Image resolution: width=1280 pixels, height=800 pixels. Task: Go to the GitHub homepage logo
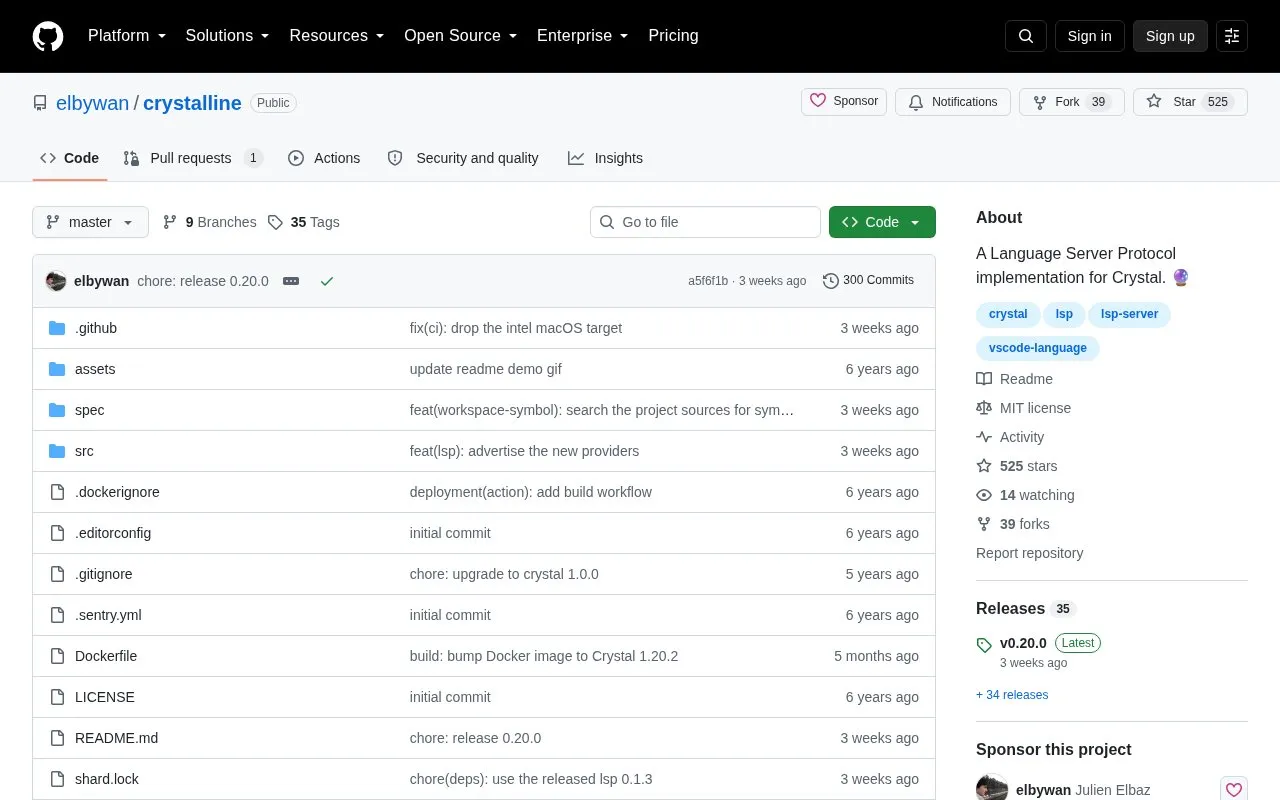coord(48,36)
